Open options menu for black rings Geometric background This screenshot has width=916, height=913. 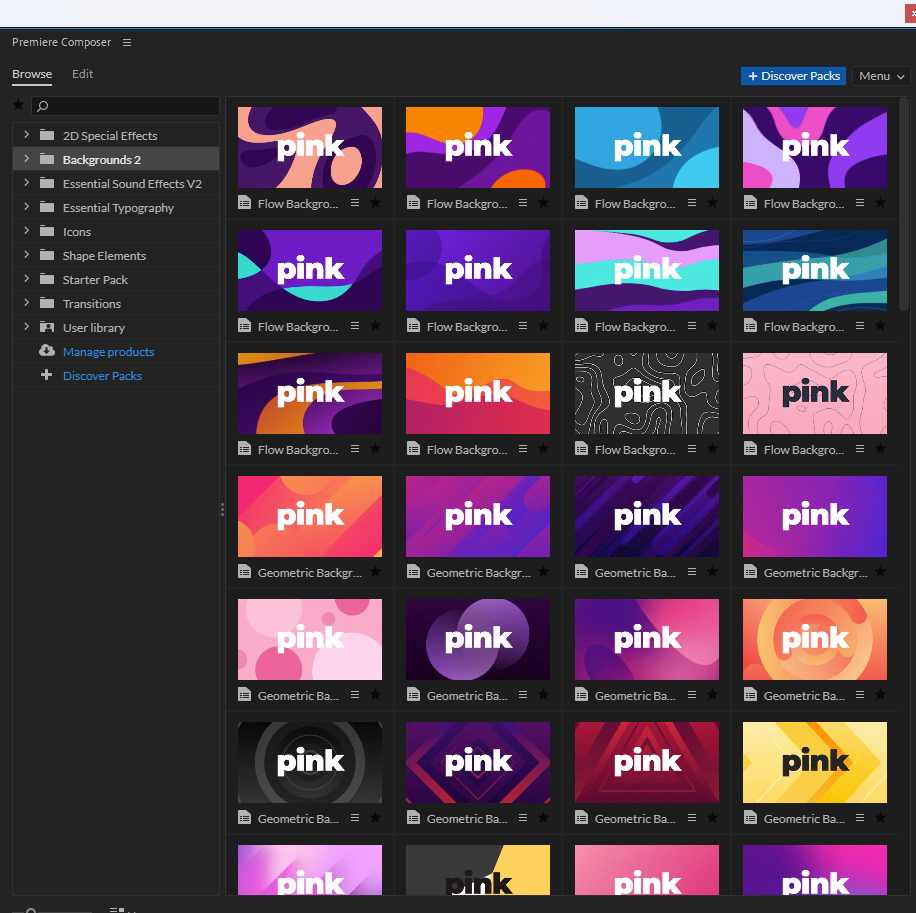[x=355, y=818]
